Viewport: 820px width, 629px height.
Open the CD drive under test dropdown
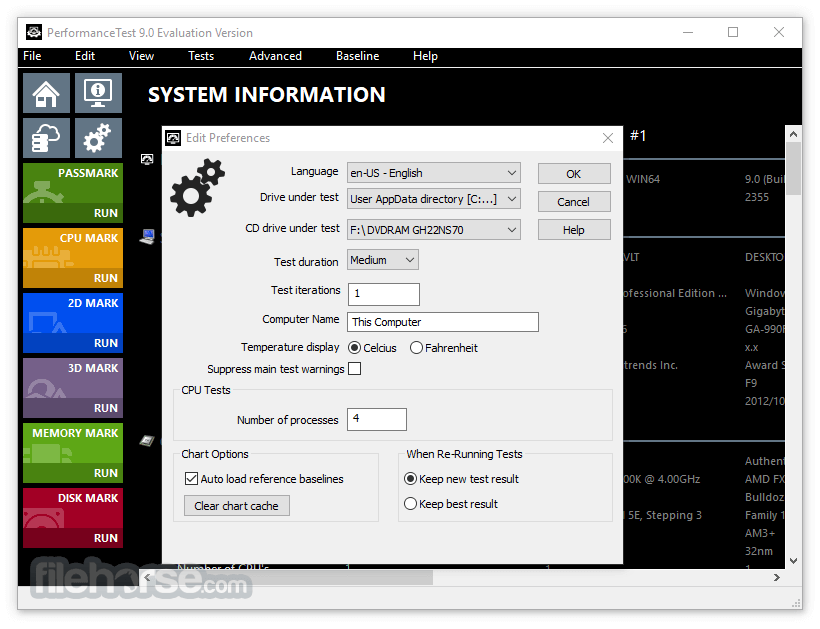click(x=434, y=230)
